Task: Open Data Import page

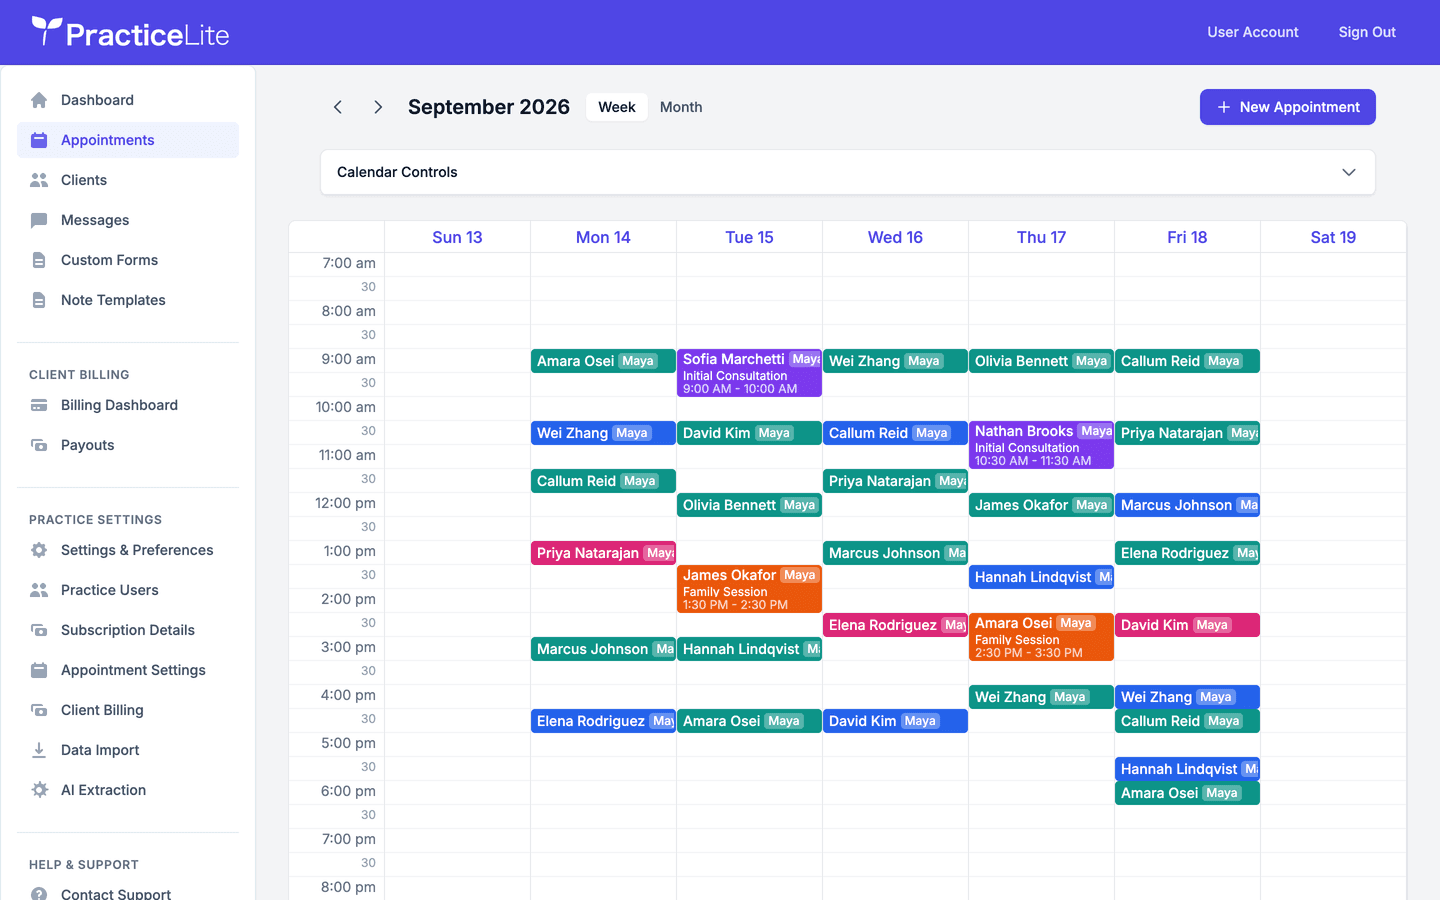Action: [x=128, y=750]
